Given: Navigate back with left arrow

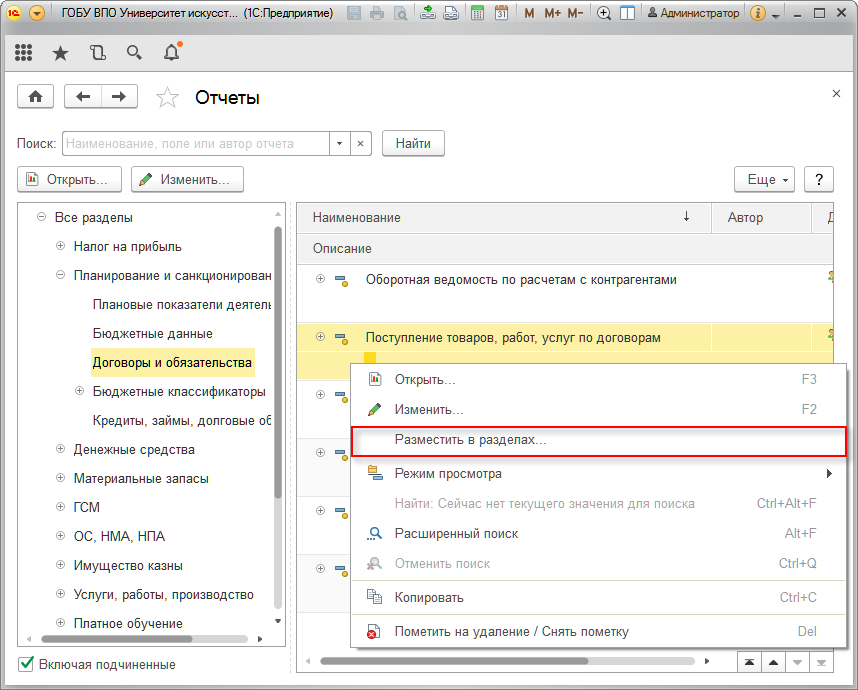Looking at the screenshot, I should click(83, 97).
